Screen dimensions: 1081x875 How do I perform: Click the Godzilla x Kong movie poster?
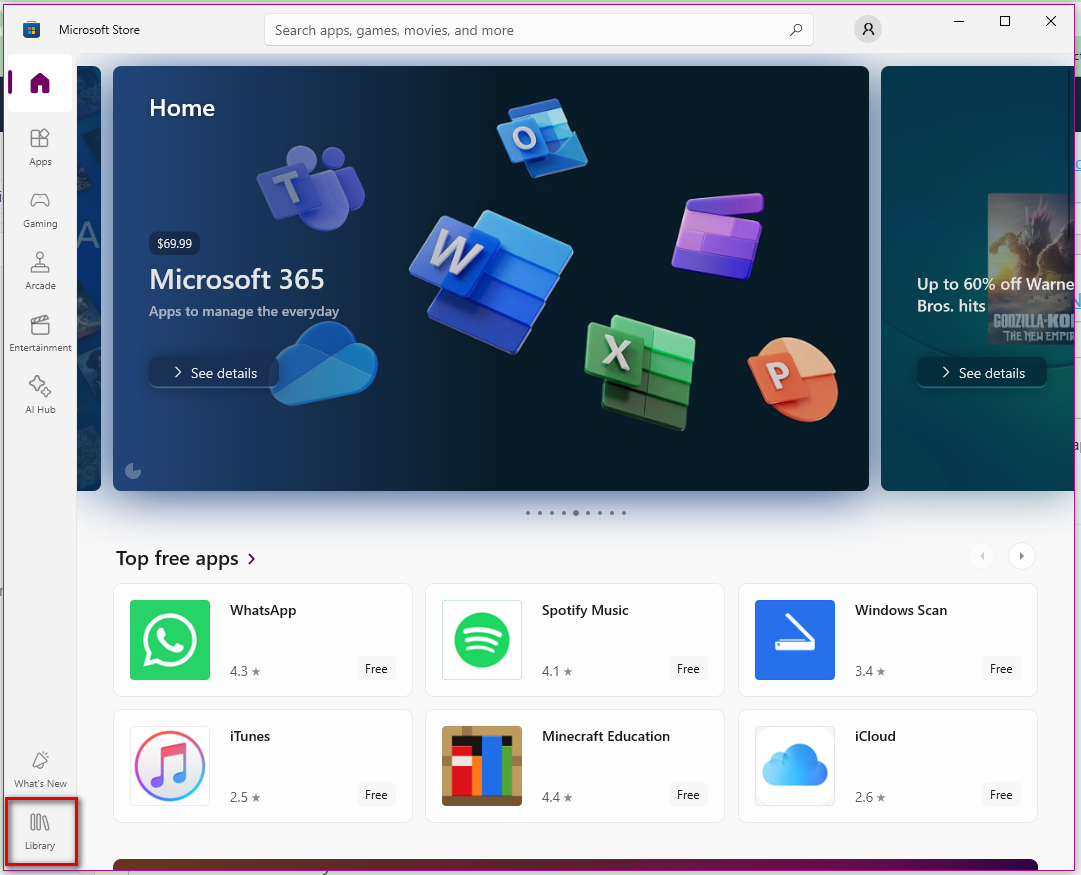1031,269
